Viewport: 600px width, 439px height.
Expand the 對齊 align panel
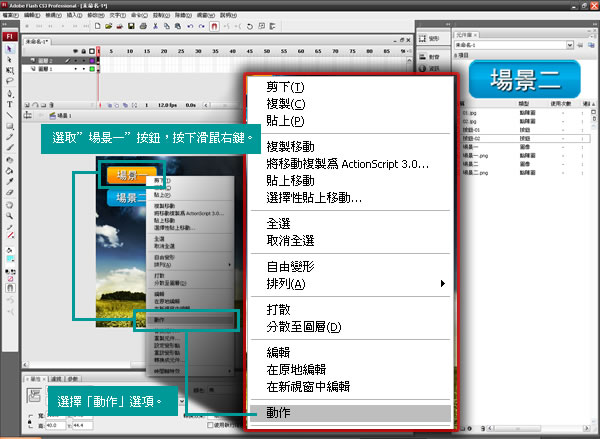click(429, 57)
